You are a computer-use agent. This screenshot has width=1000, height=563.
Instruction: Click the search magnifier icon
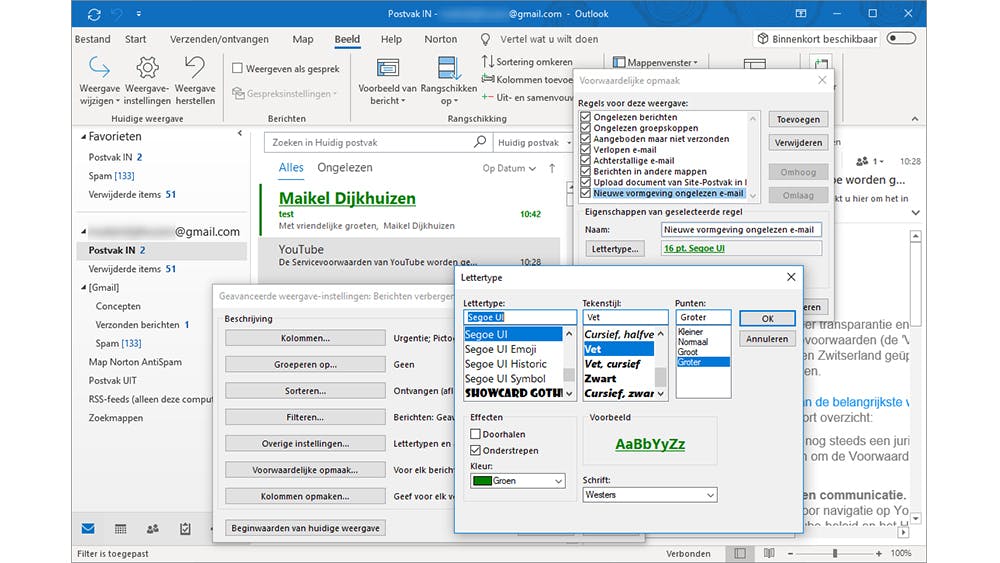(480, 143)
